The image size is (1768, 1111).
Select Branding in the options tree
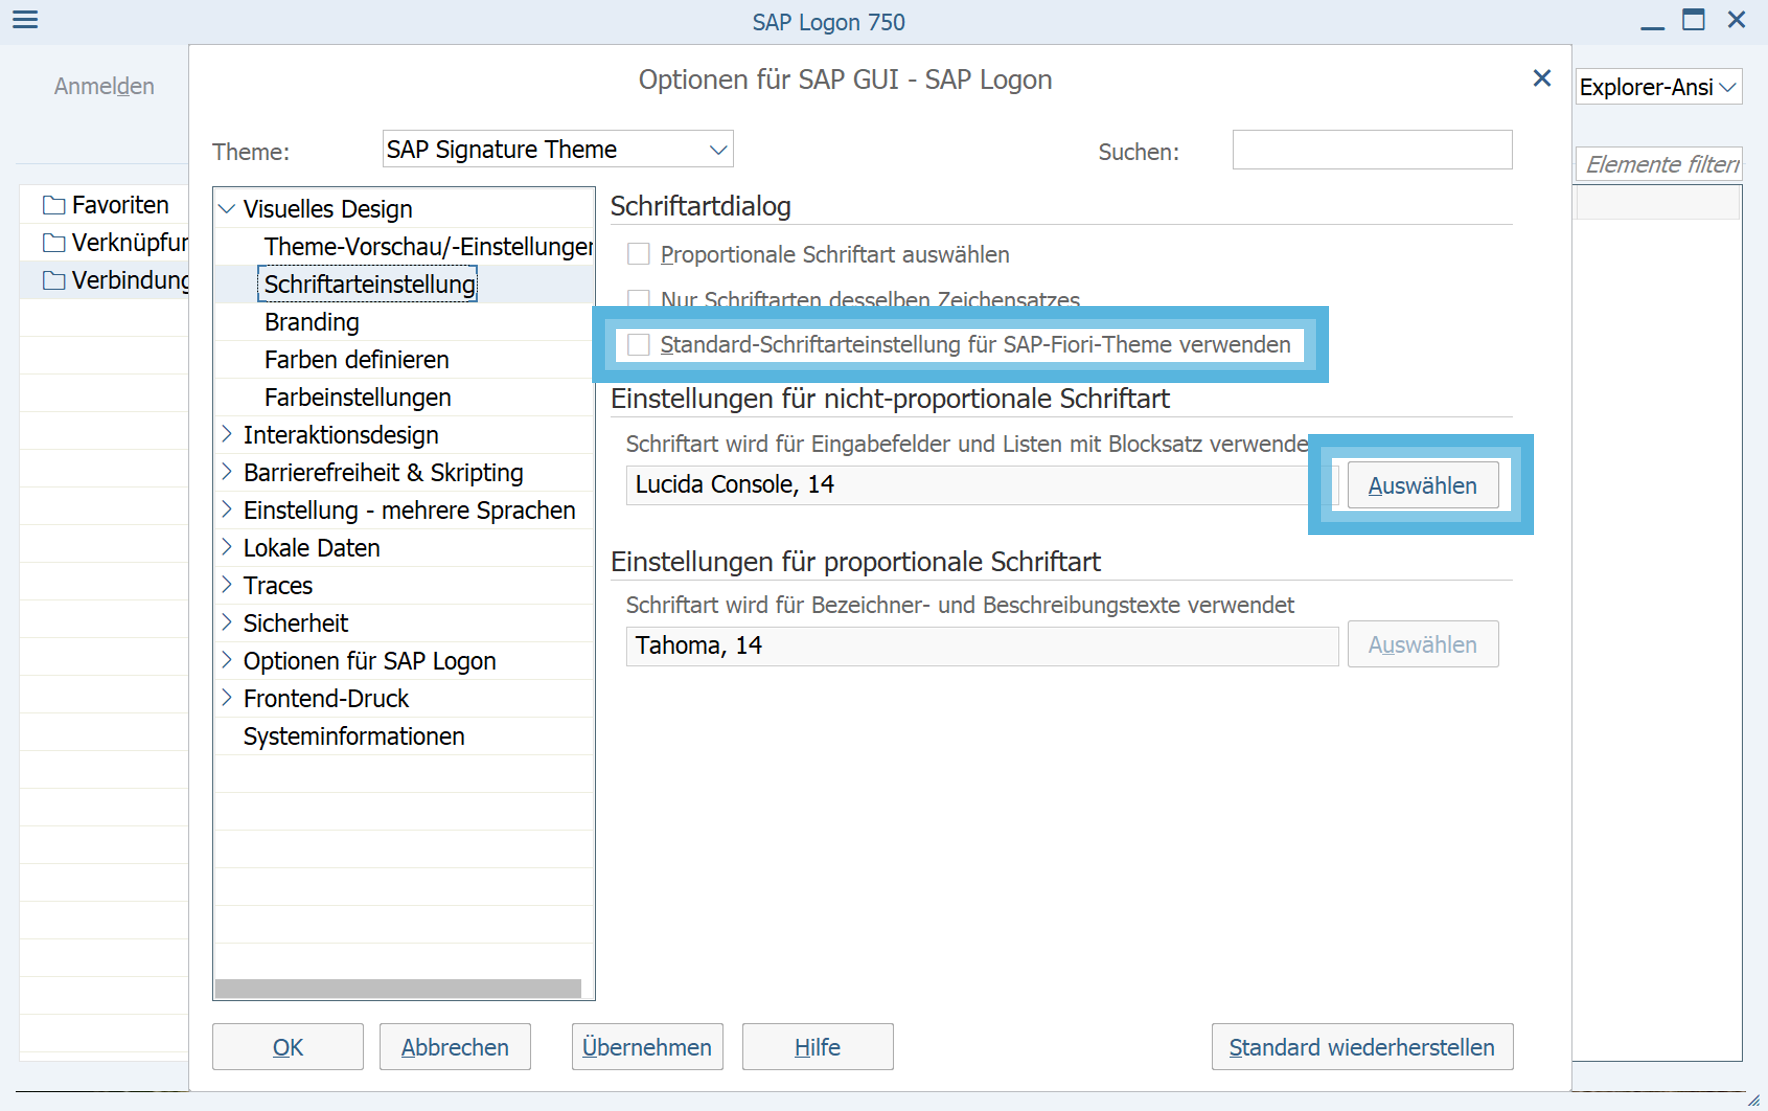(x=311, y=322)
